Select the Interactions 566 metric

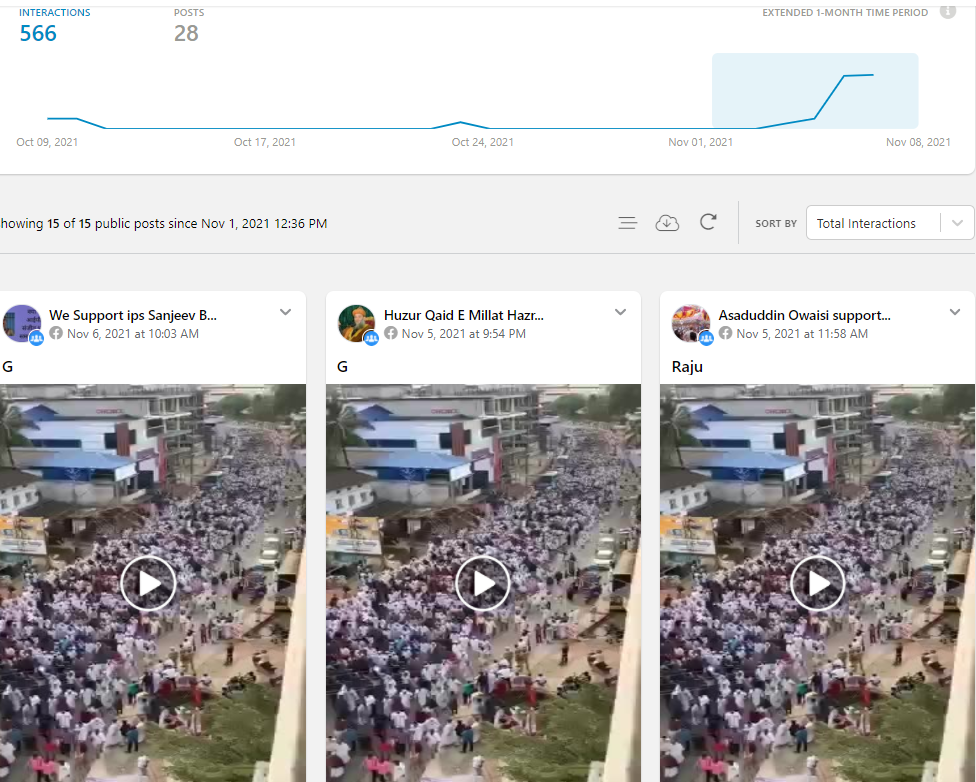(39, 33)
